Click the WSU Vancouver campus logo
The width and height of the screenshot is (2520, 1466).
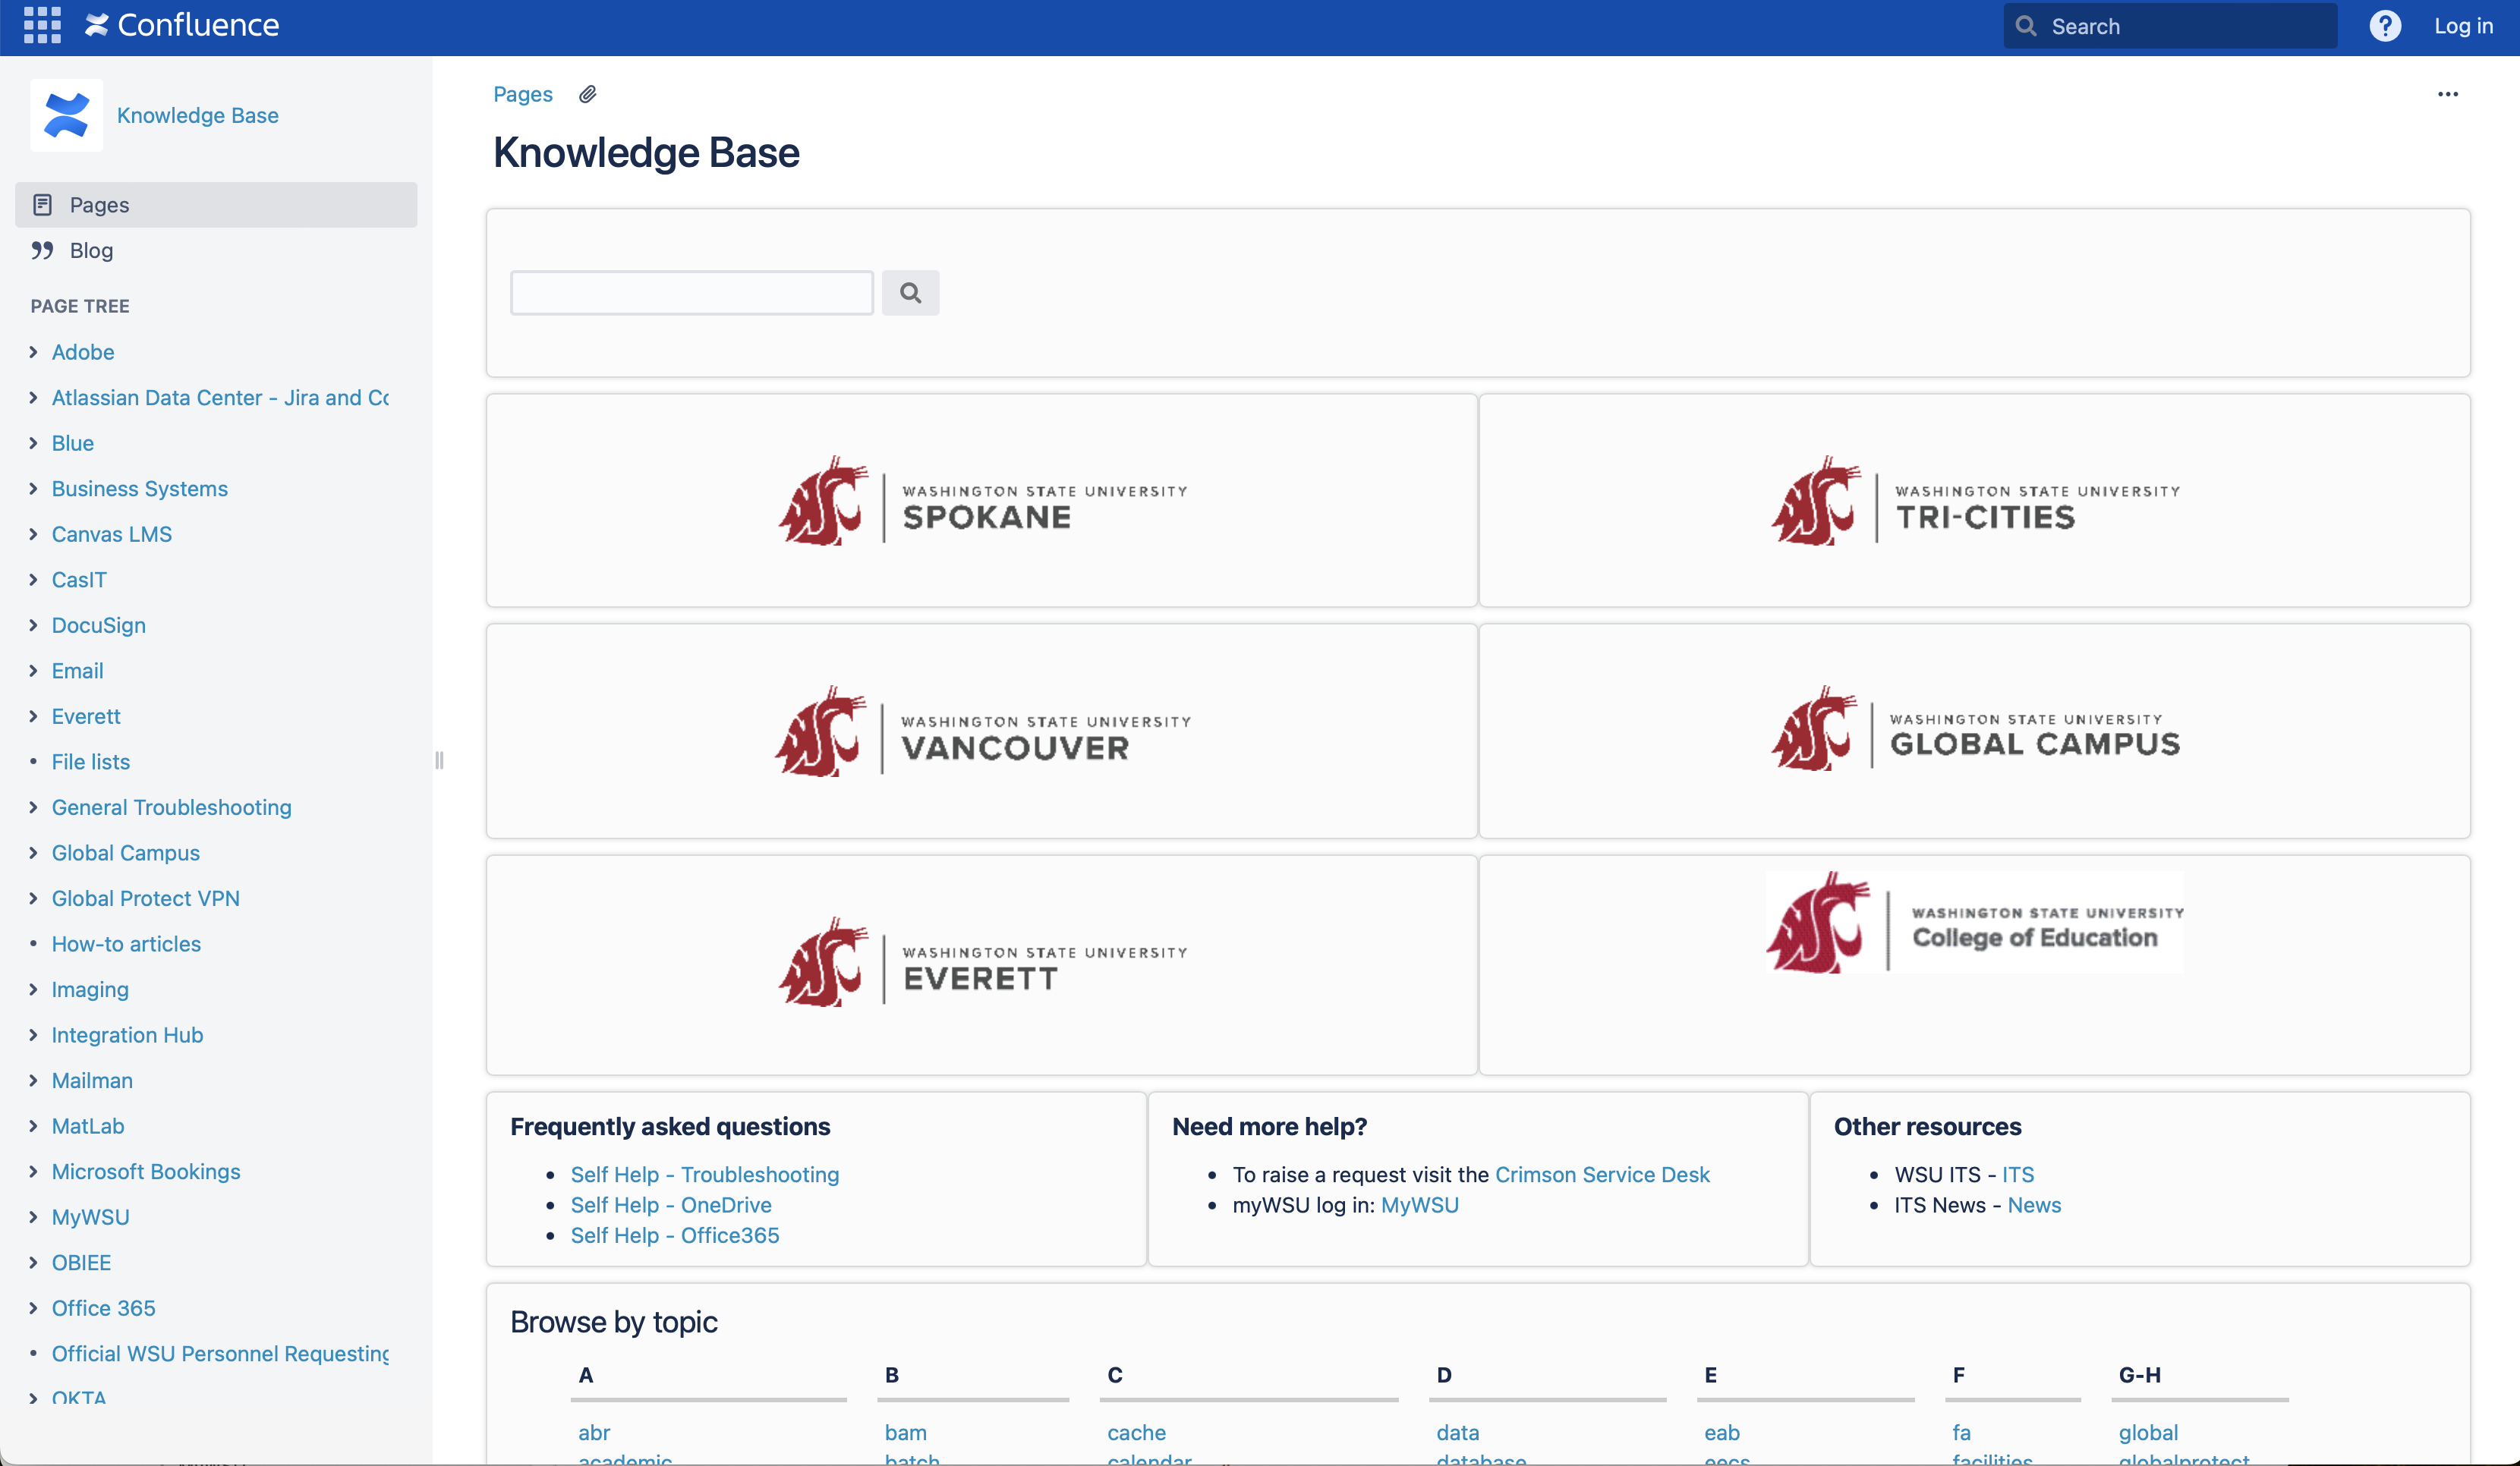(981, 732)
